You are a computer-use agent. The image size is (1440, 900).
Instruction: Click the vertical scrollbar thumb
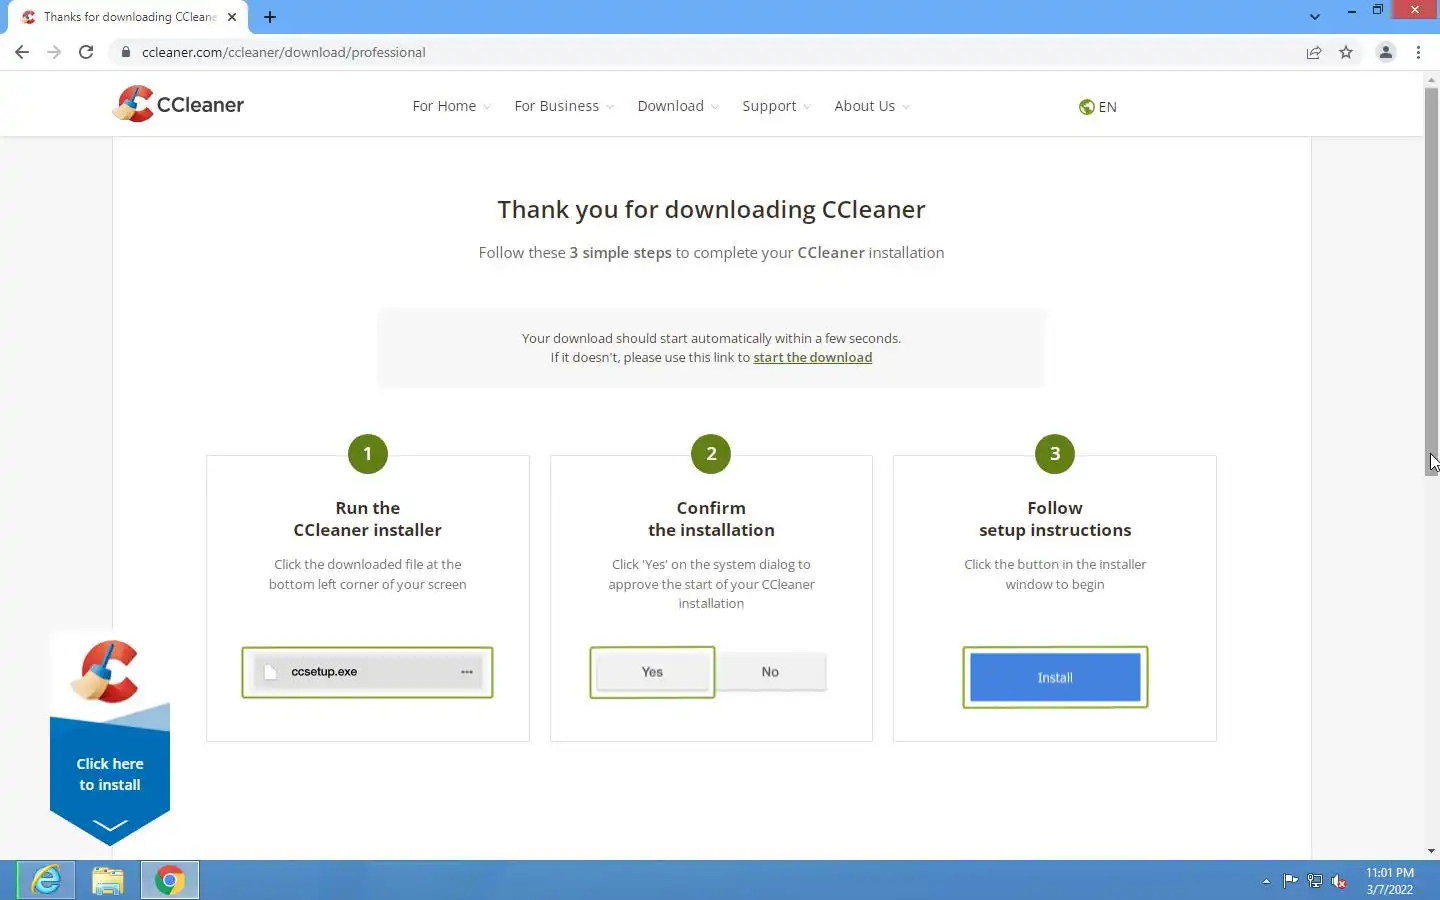click(x=1432, y=282)
